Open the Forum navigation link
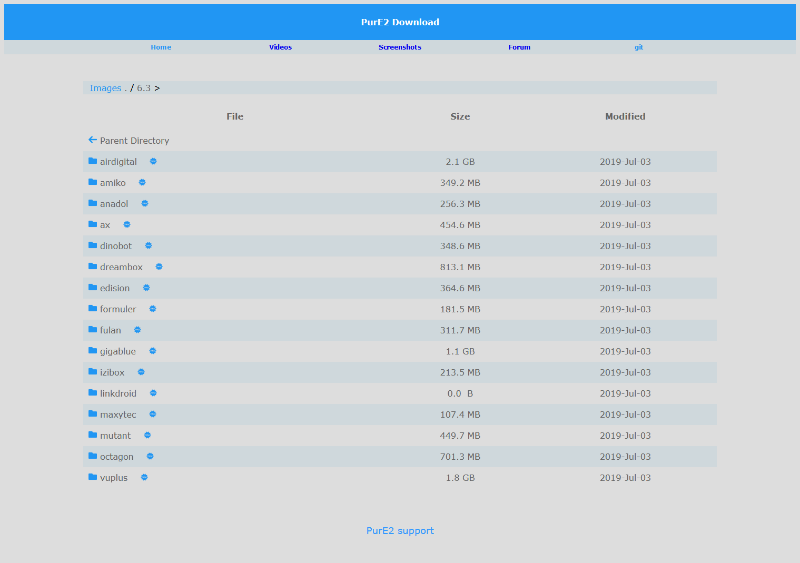This screenshot has width=800, height=563. 519,47
